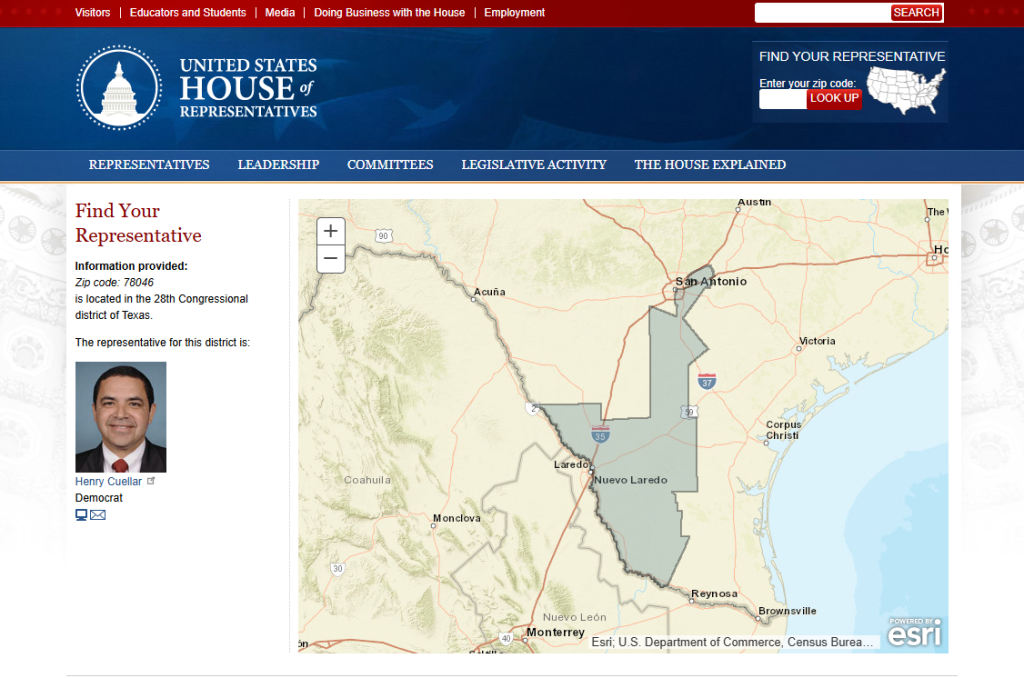1024x678 pixels.
Task: Open the Visitors link
Action: [x=93, y=12]
